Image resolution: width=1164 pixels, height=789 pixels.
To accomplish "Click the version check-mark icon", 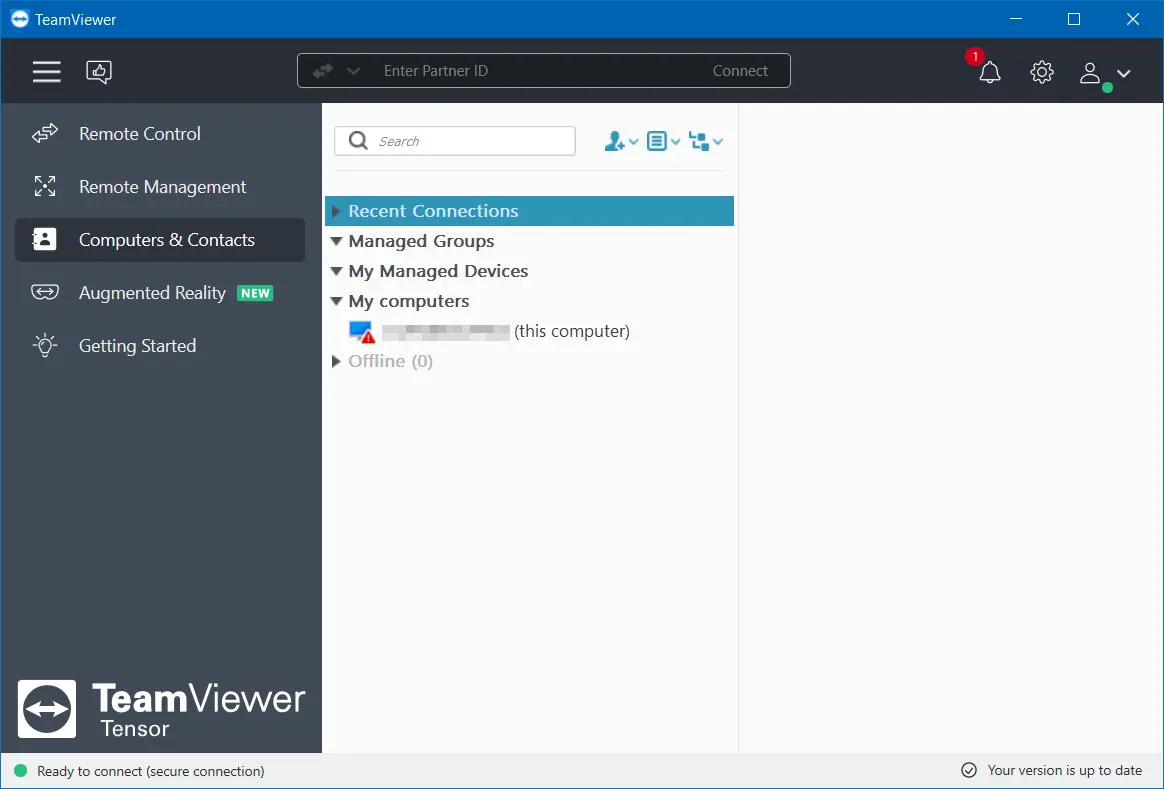I will [x=969, y=770].
